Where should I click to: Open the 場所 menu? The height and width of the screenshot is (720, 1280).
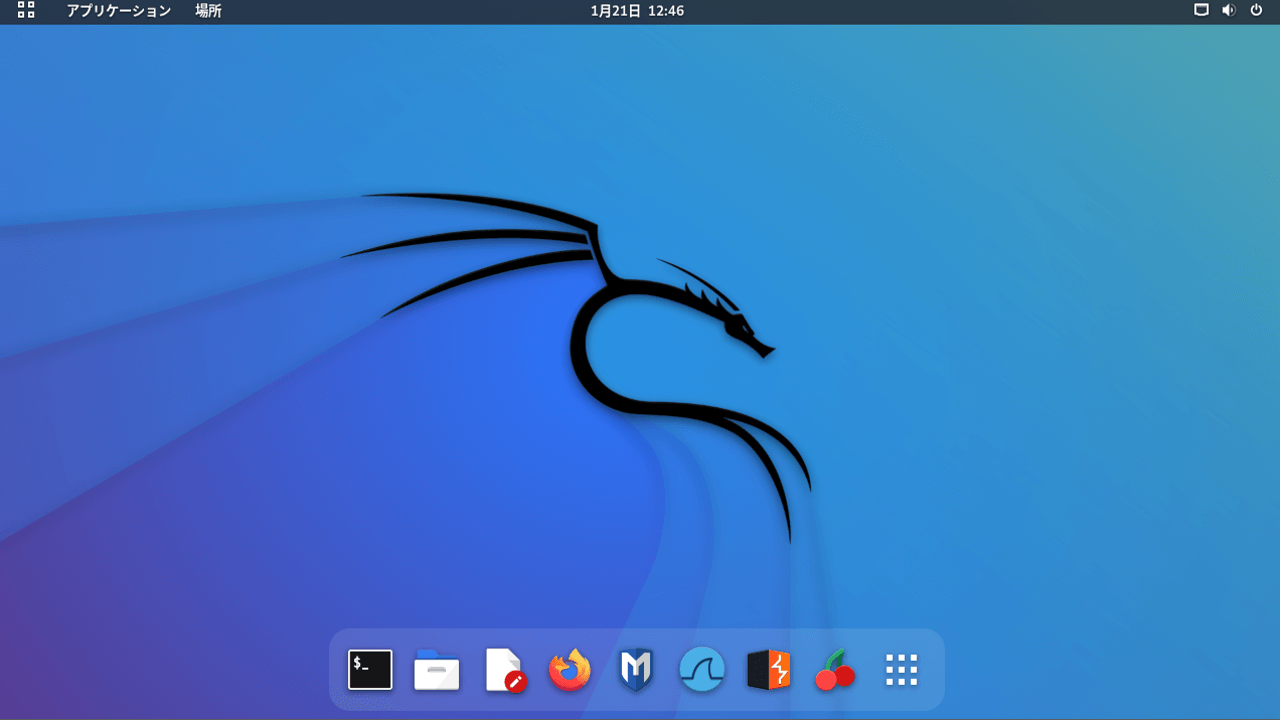point(208,11)
